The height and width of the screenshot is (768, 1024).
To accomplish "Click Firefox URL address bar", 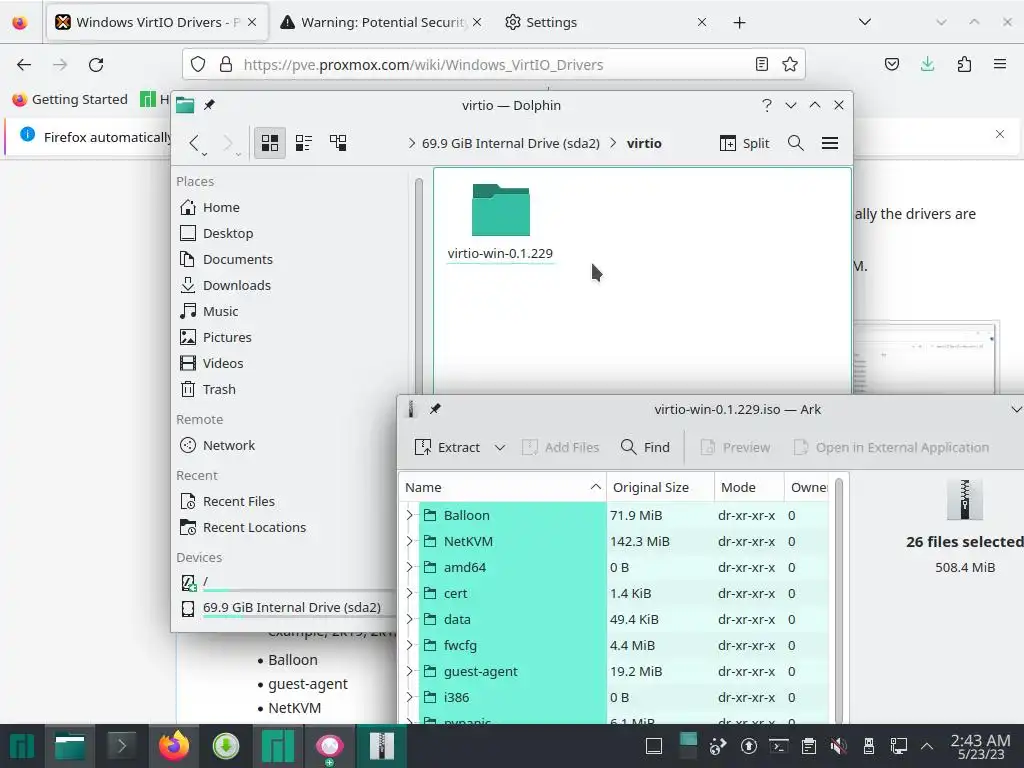I will pyautogui.click(x=494, y=65).
